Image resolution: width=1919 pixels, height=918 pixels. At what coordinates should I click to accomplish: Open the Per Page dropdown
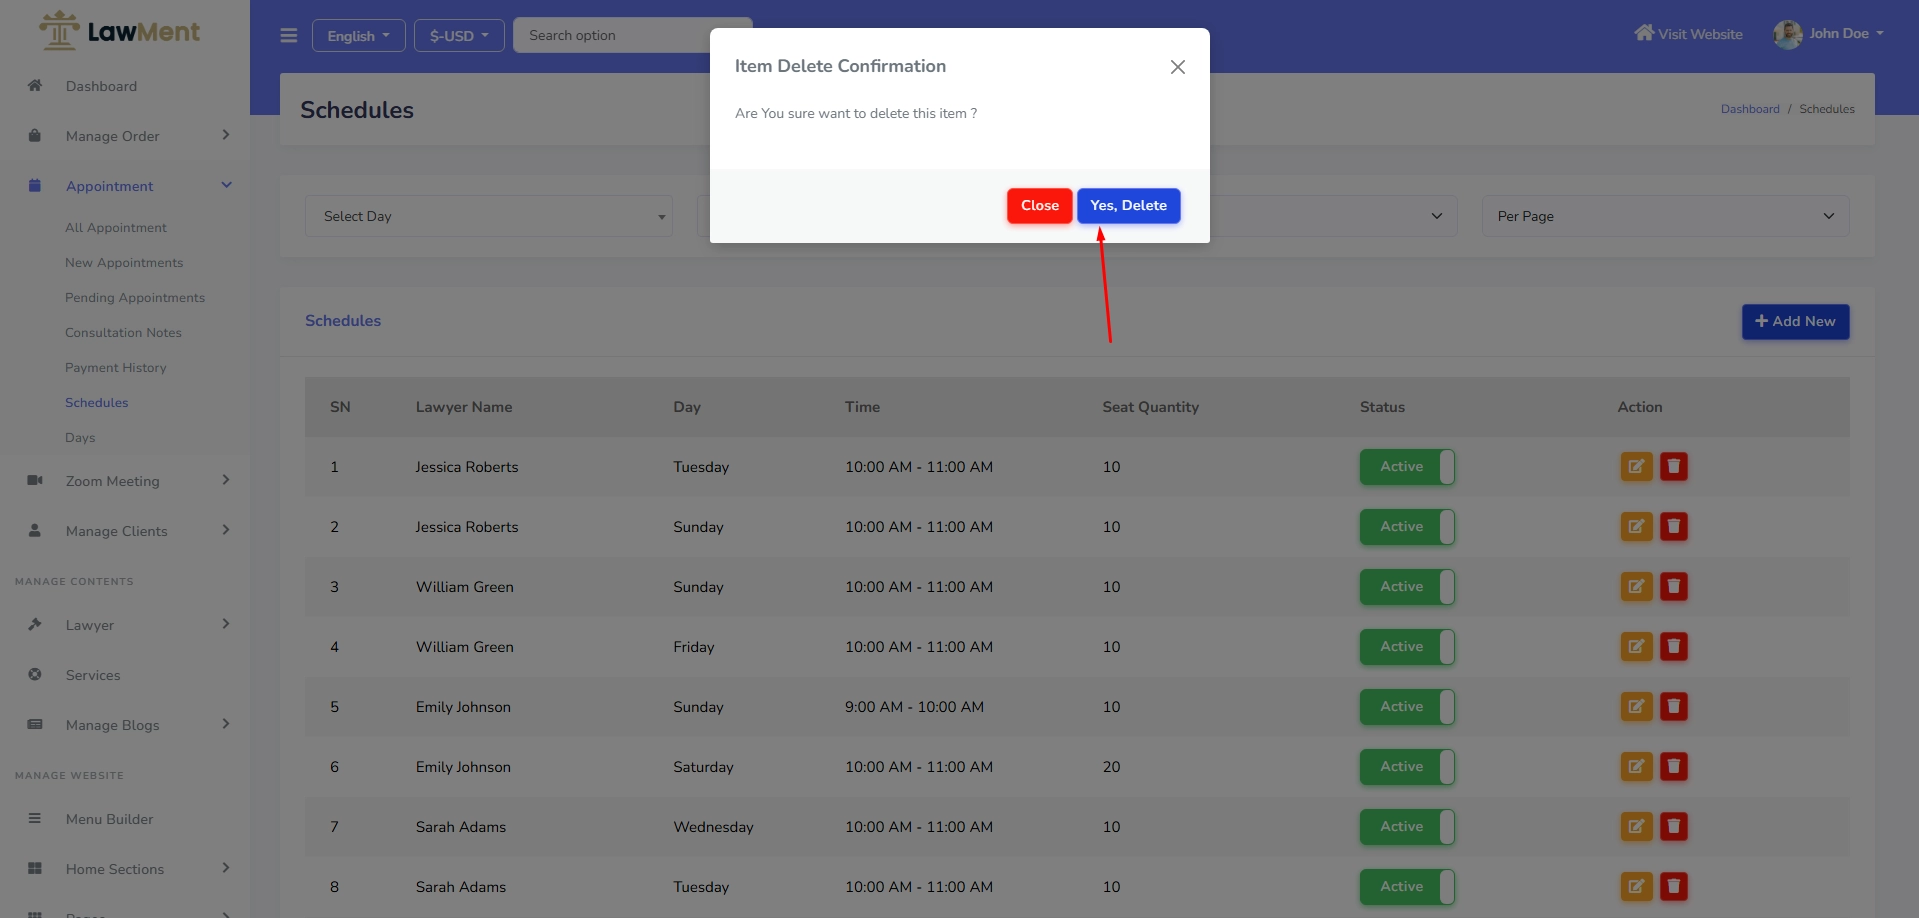pyautogui.click(x=1665, y=216)
